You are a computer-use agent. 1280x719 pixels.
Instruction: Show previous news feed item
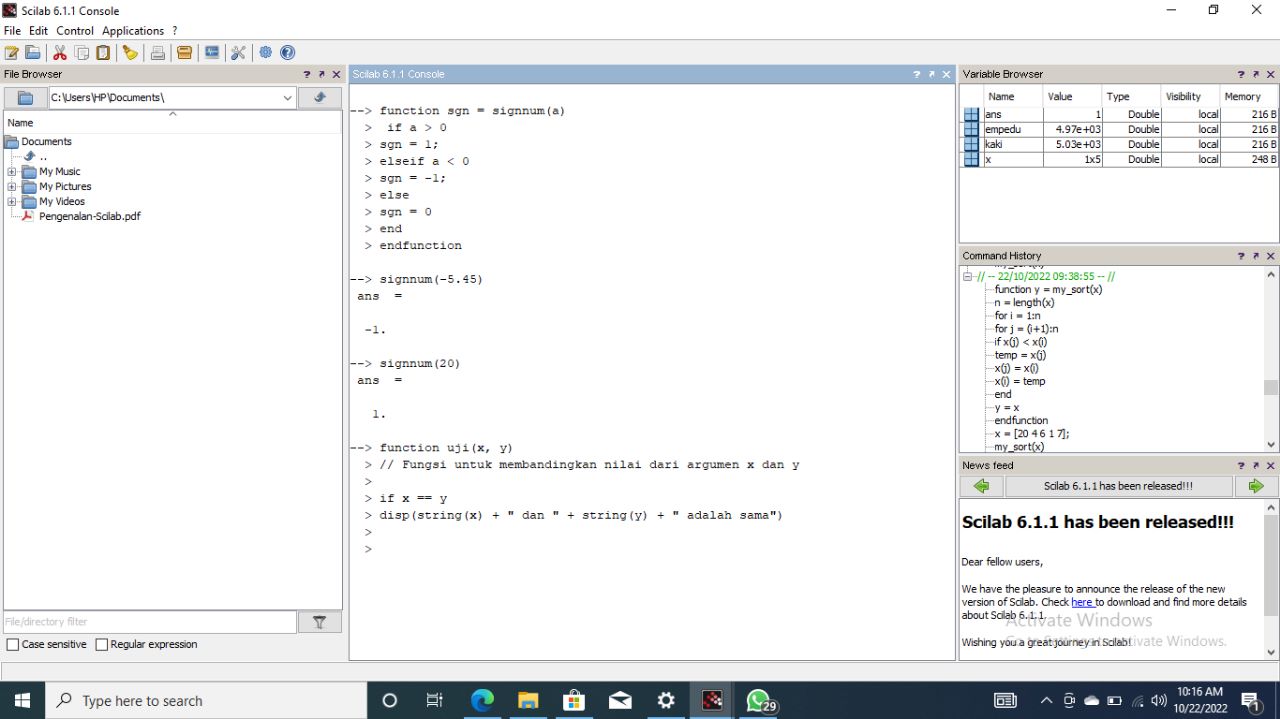pyautogui.click(x=981, y=486)
